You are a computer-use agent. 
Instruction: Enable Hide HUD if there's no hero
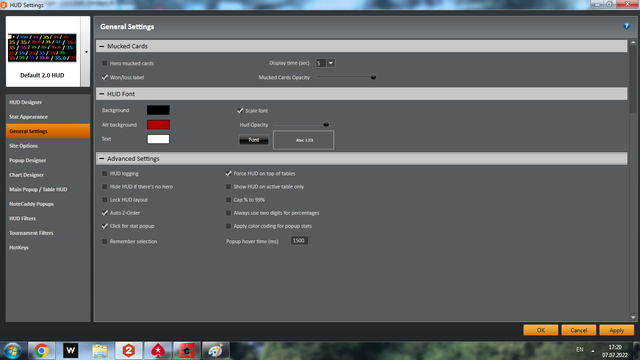coord(105,187)
